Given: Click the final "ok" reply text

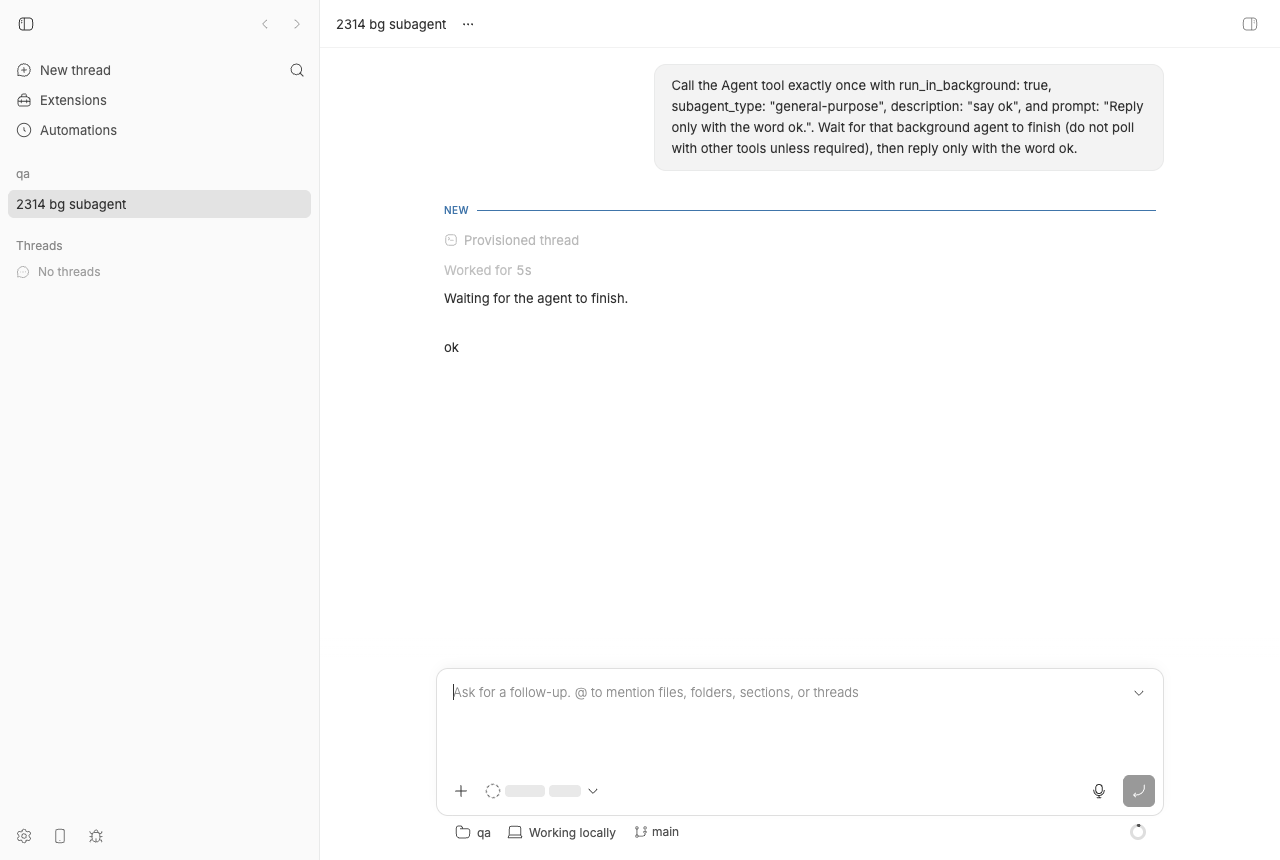Looking at the screenshot, I should [x=452, y=347].
